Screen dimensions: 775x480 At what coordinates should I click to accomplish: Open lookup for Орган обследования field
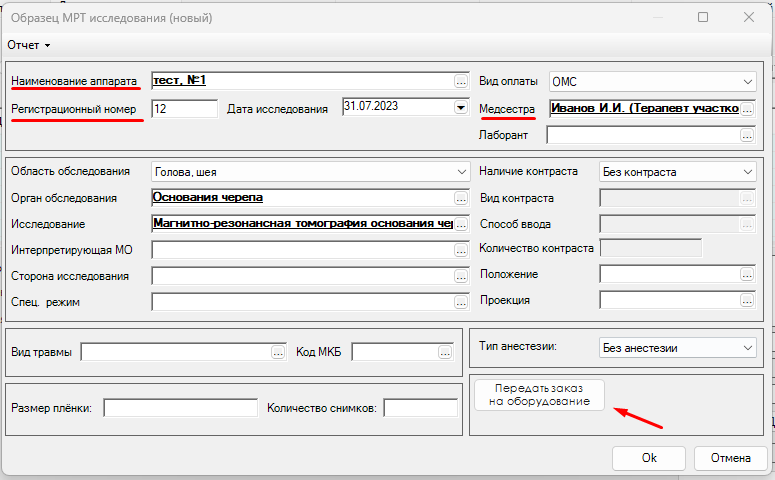point(461,198)
